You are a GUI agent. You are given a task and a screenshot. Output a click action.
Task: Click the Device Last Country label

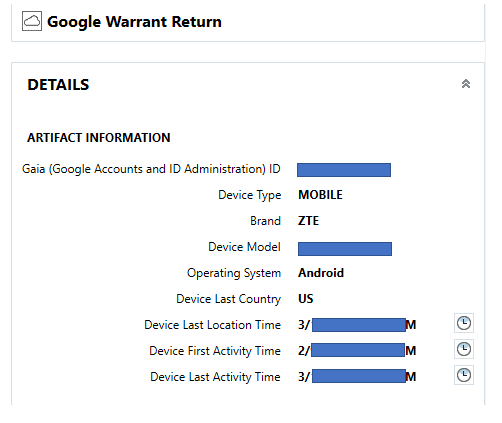point(229,299)
